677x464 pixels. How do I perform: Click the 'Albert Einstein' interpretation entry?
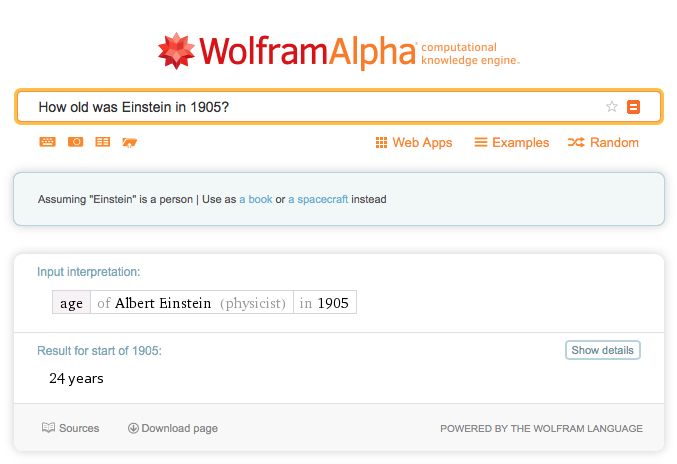[x=163, y=303]
